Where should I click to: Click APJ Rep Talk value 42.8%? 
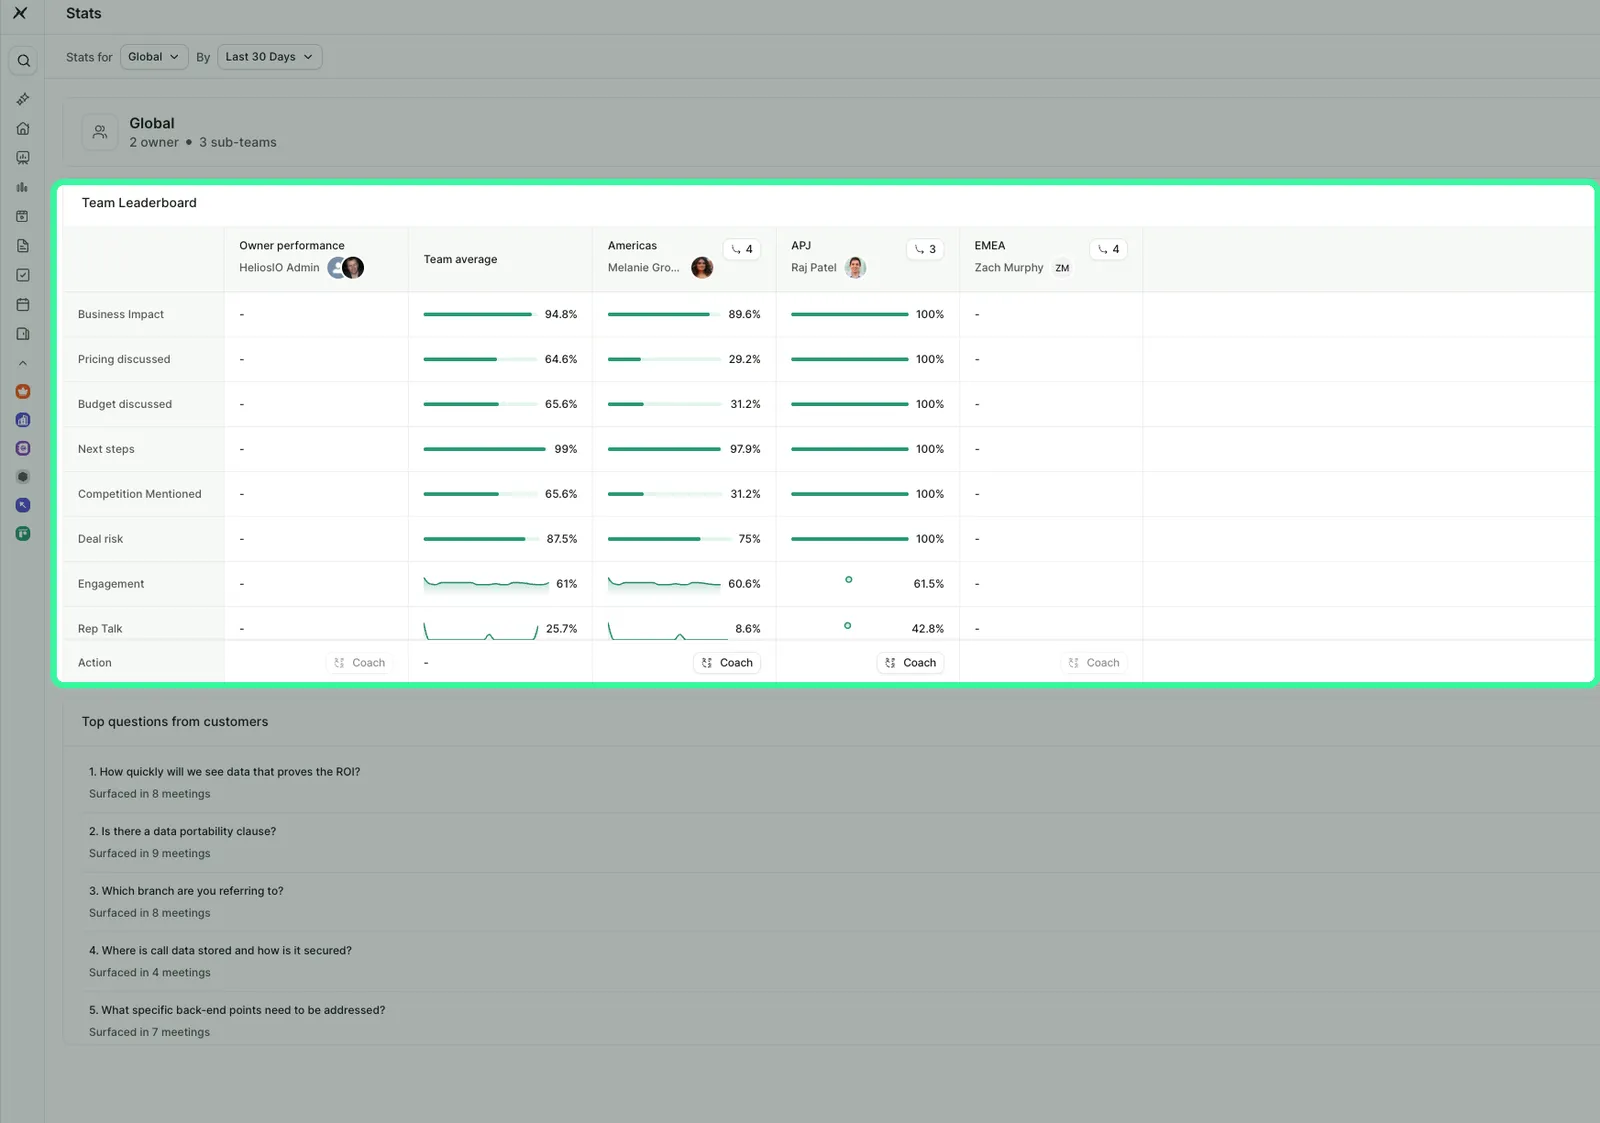pyautogui.click(x=928, y=629)
